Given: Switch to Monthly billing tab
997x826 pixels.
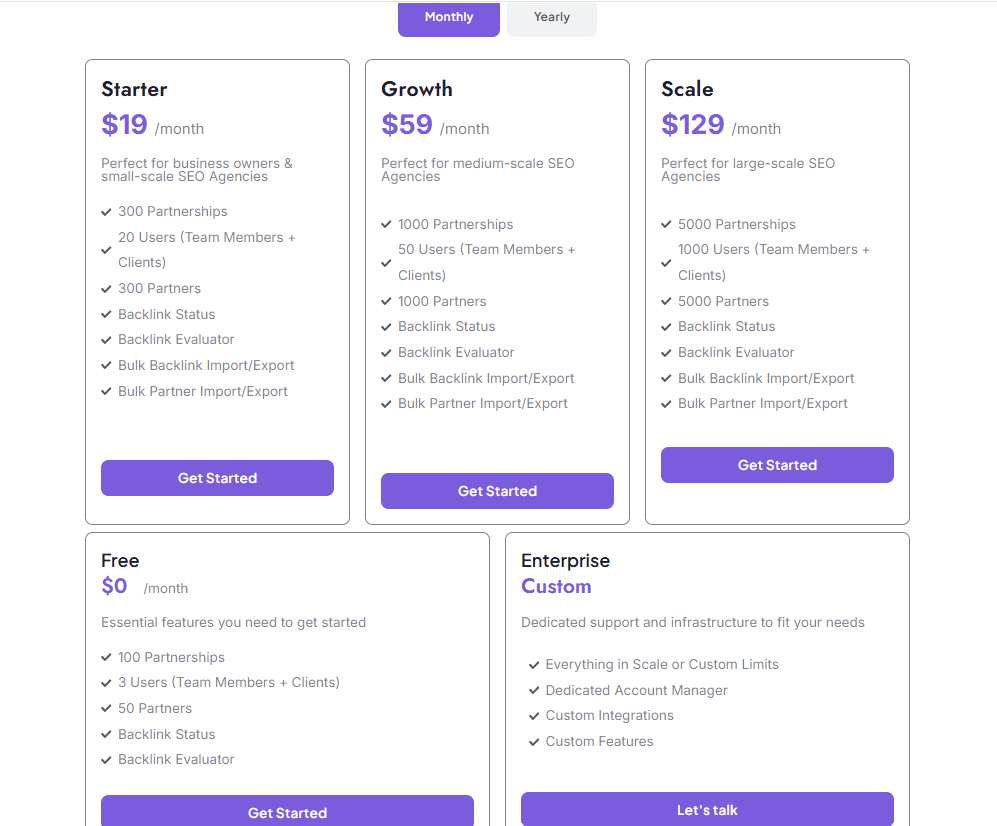Looking at the screenshot, I should point(448,18).
